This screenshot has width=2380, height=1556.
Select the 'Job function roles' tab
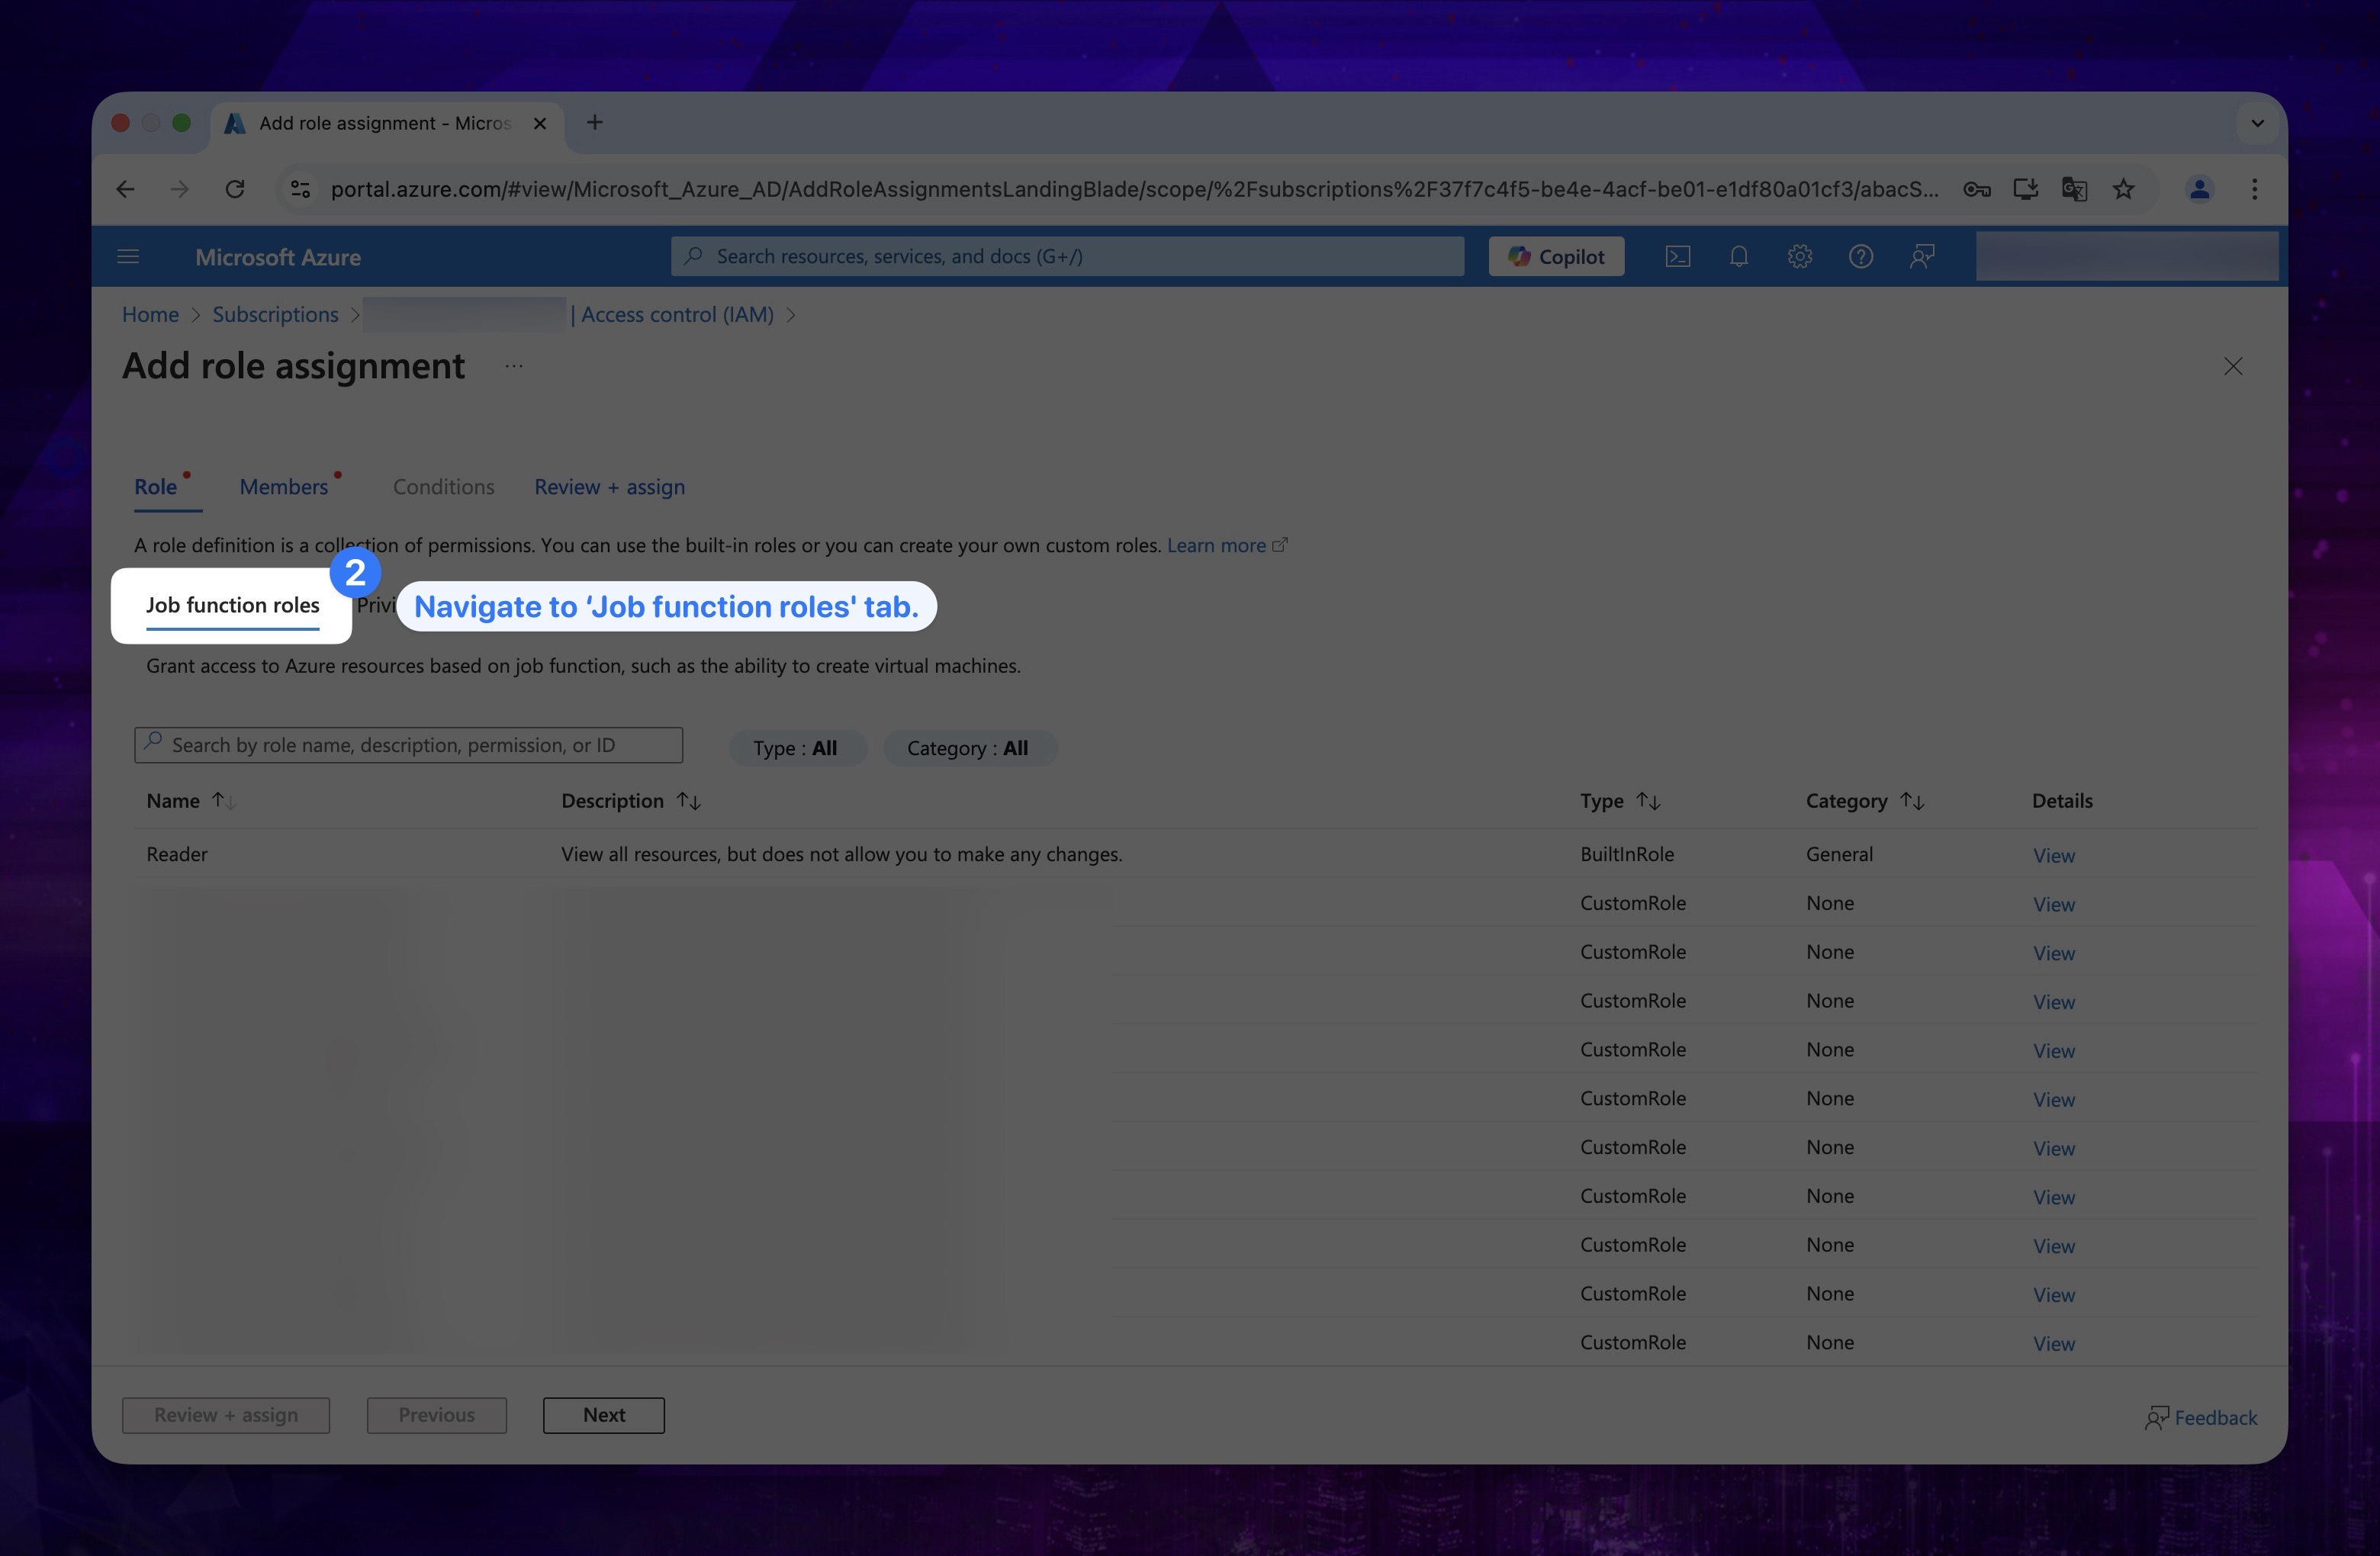(x=233, y=604)
